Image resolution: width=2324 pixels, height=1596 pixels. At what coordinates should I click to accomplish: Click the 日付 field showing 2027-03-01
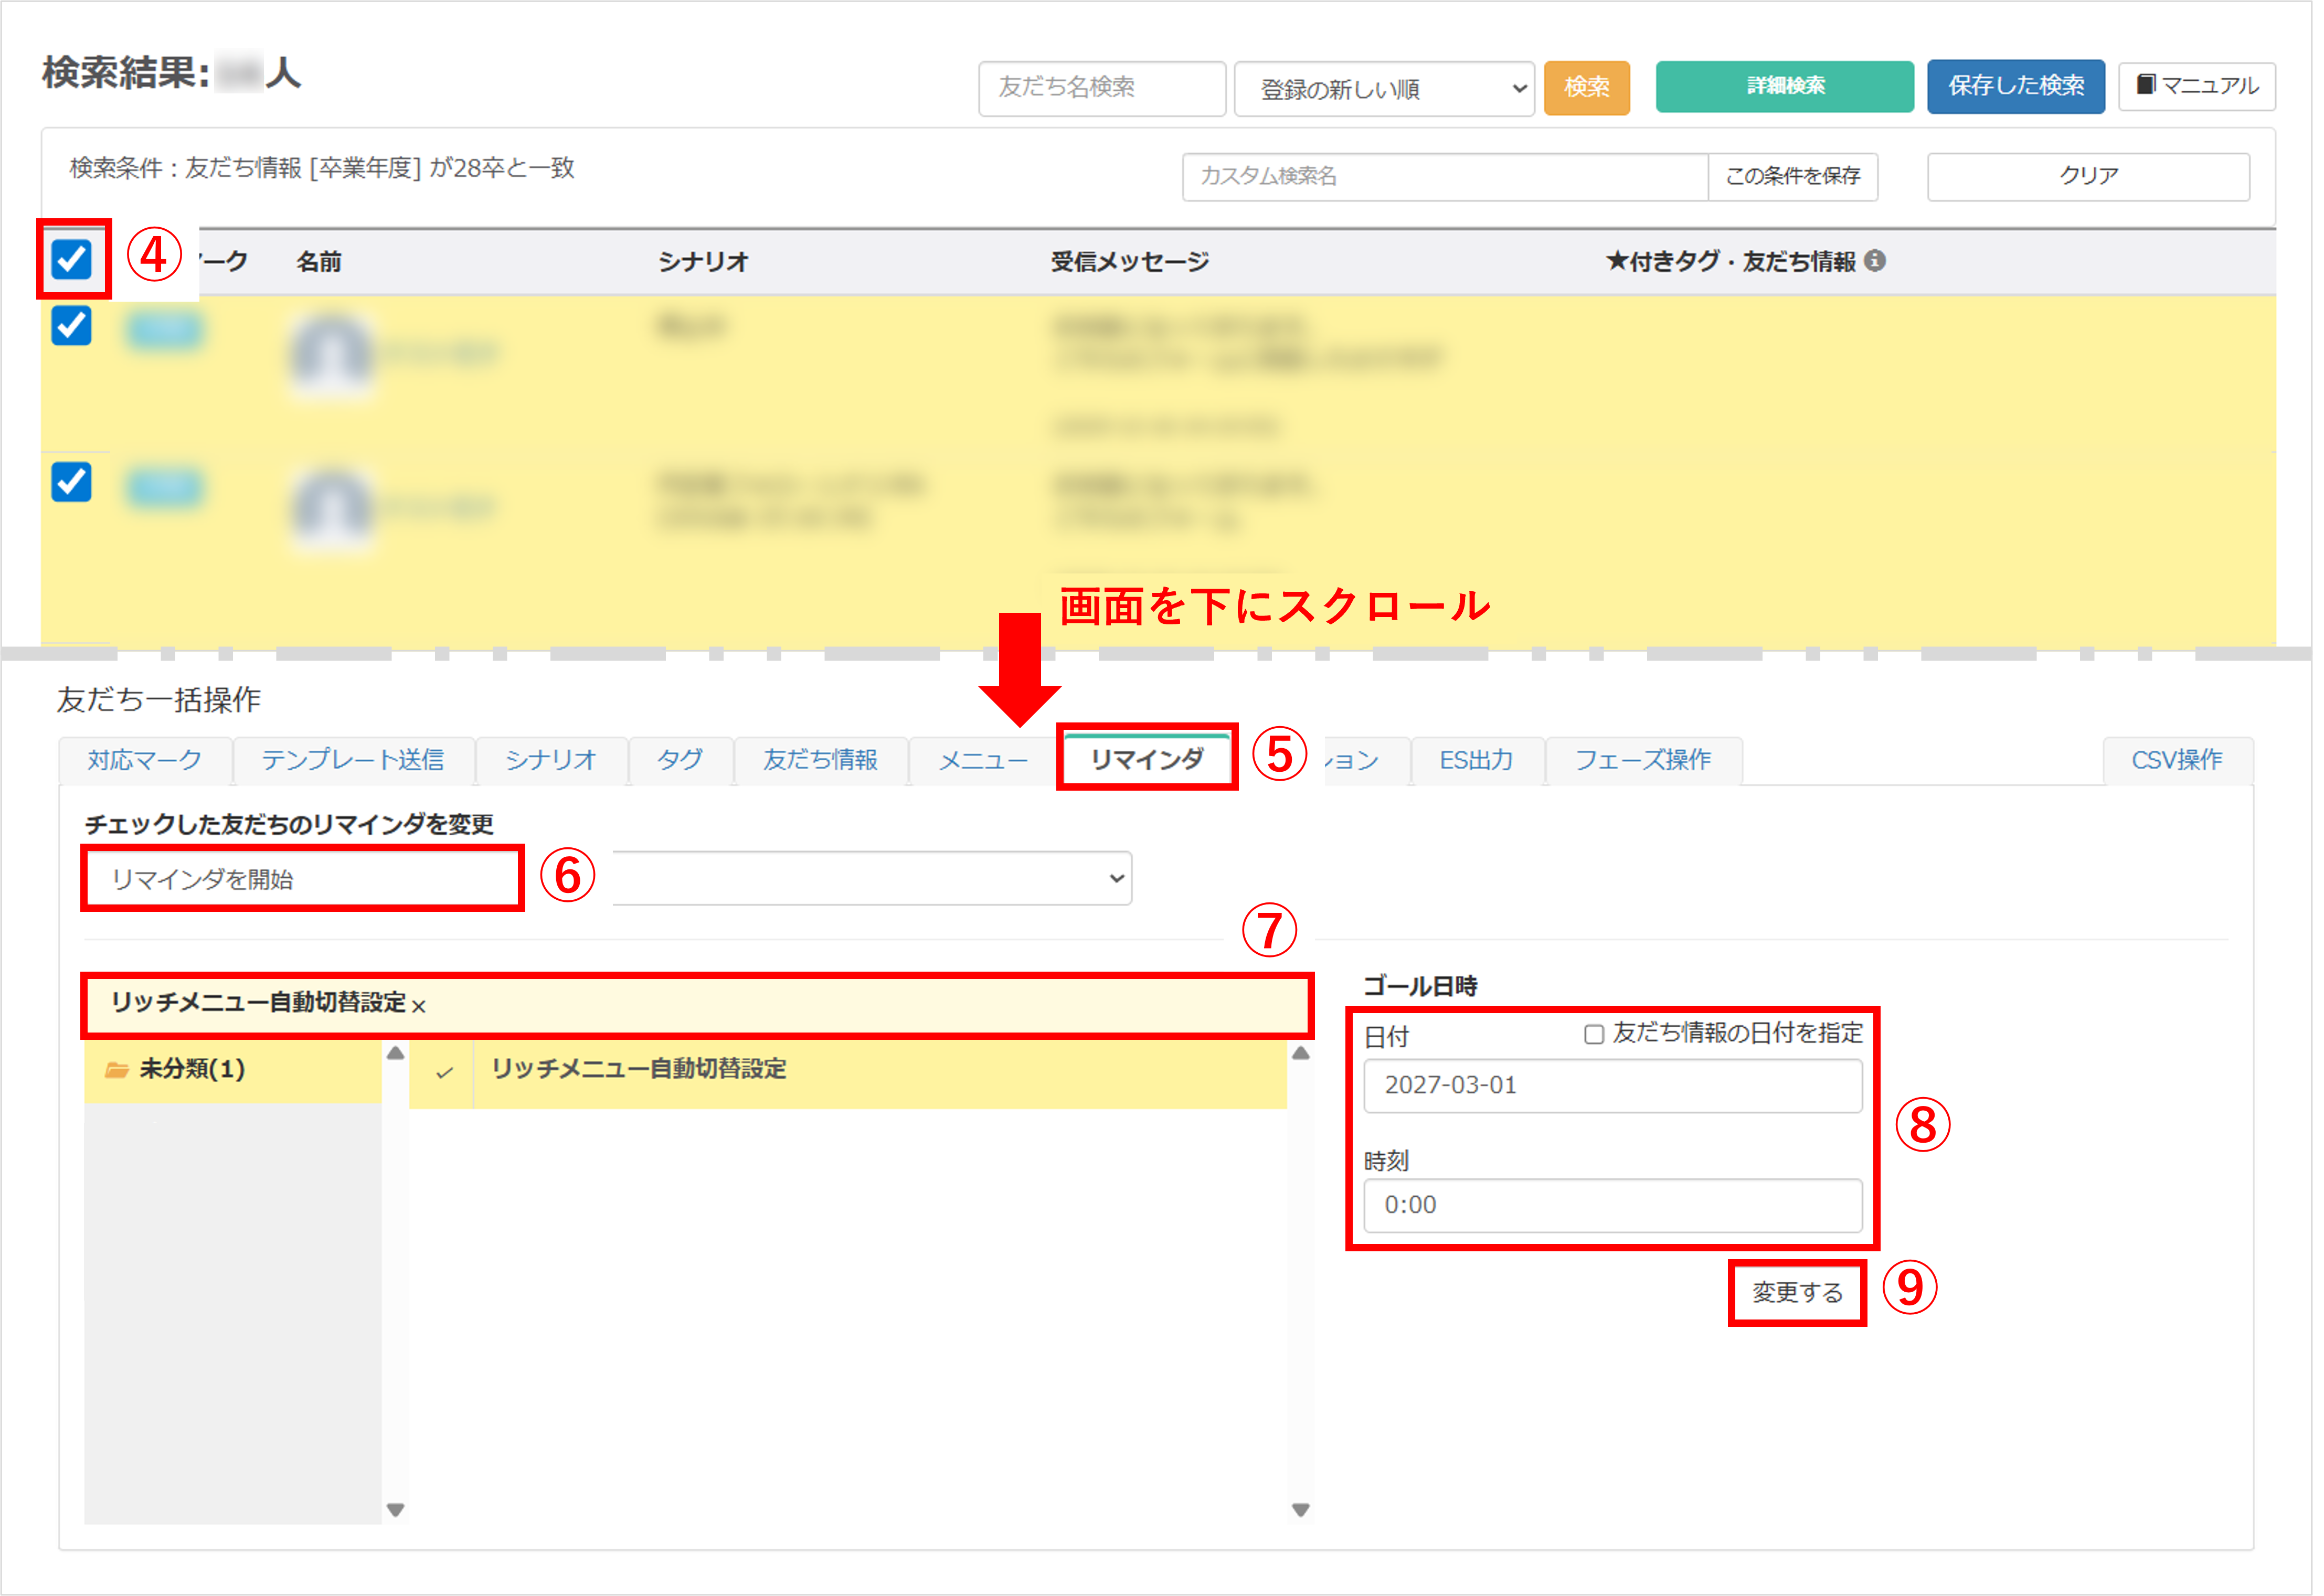pyautogui.click(x=1612, y=1086)
